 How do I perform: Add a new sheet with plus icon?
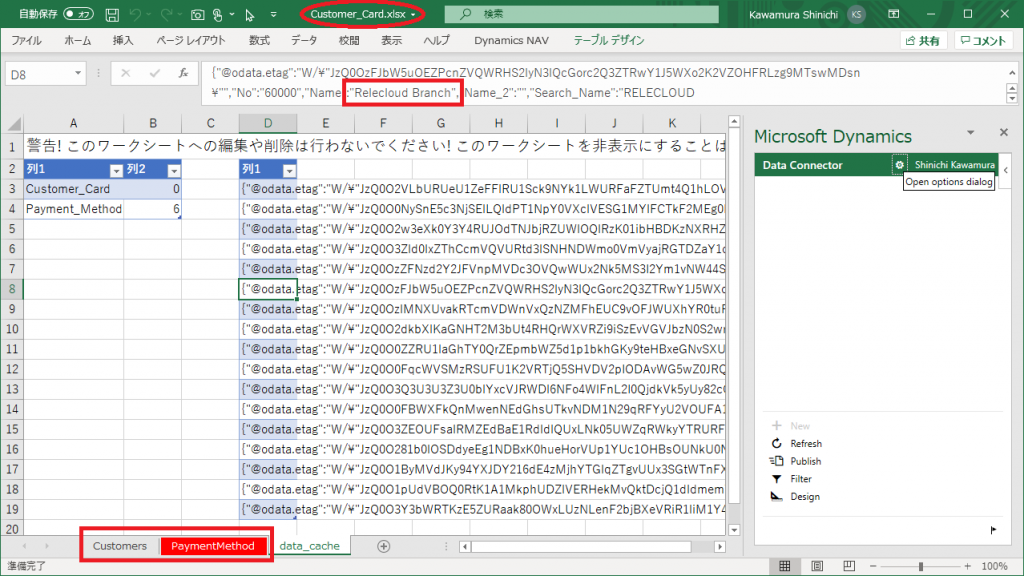[x=383, y=546]
